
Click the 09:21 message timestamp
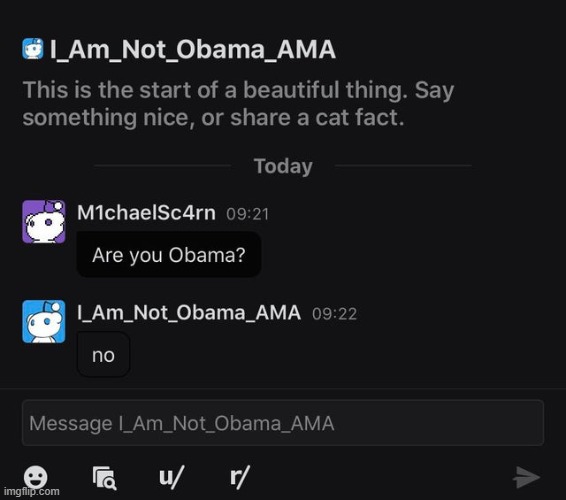click(x=248, y=214)
